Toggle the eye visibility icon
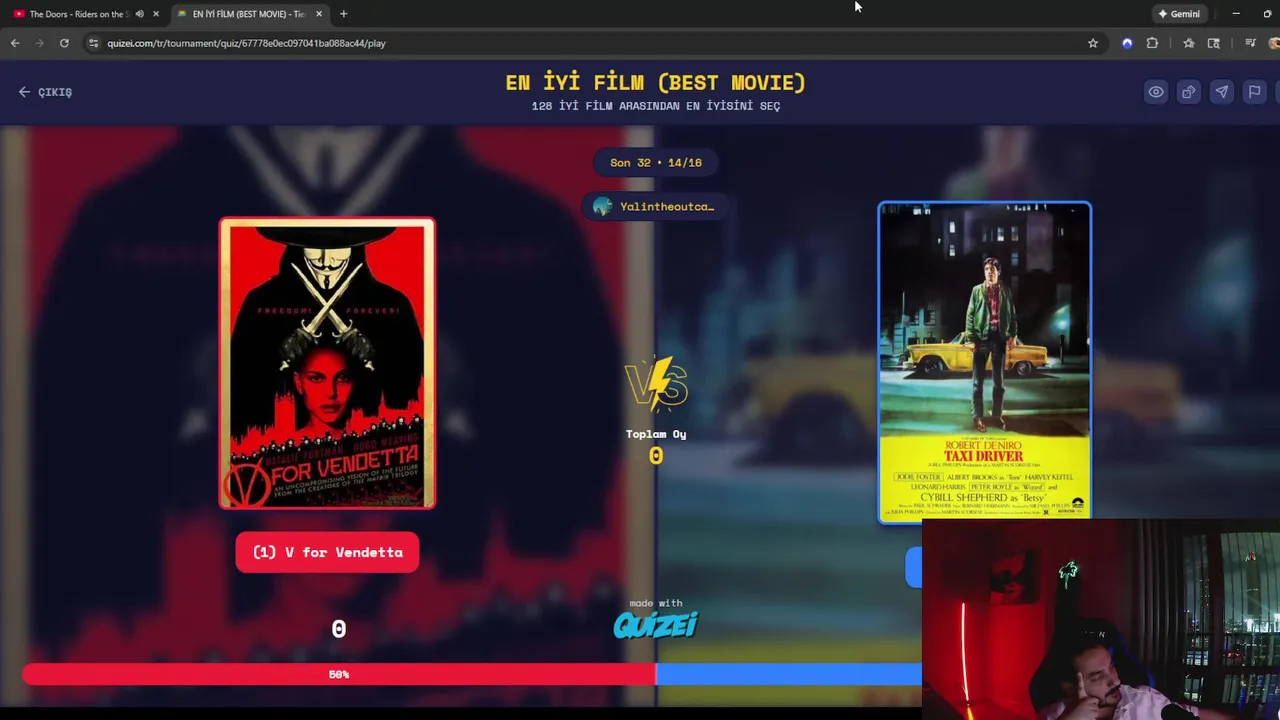1280x720 pixels. (1156, 92)
